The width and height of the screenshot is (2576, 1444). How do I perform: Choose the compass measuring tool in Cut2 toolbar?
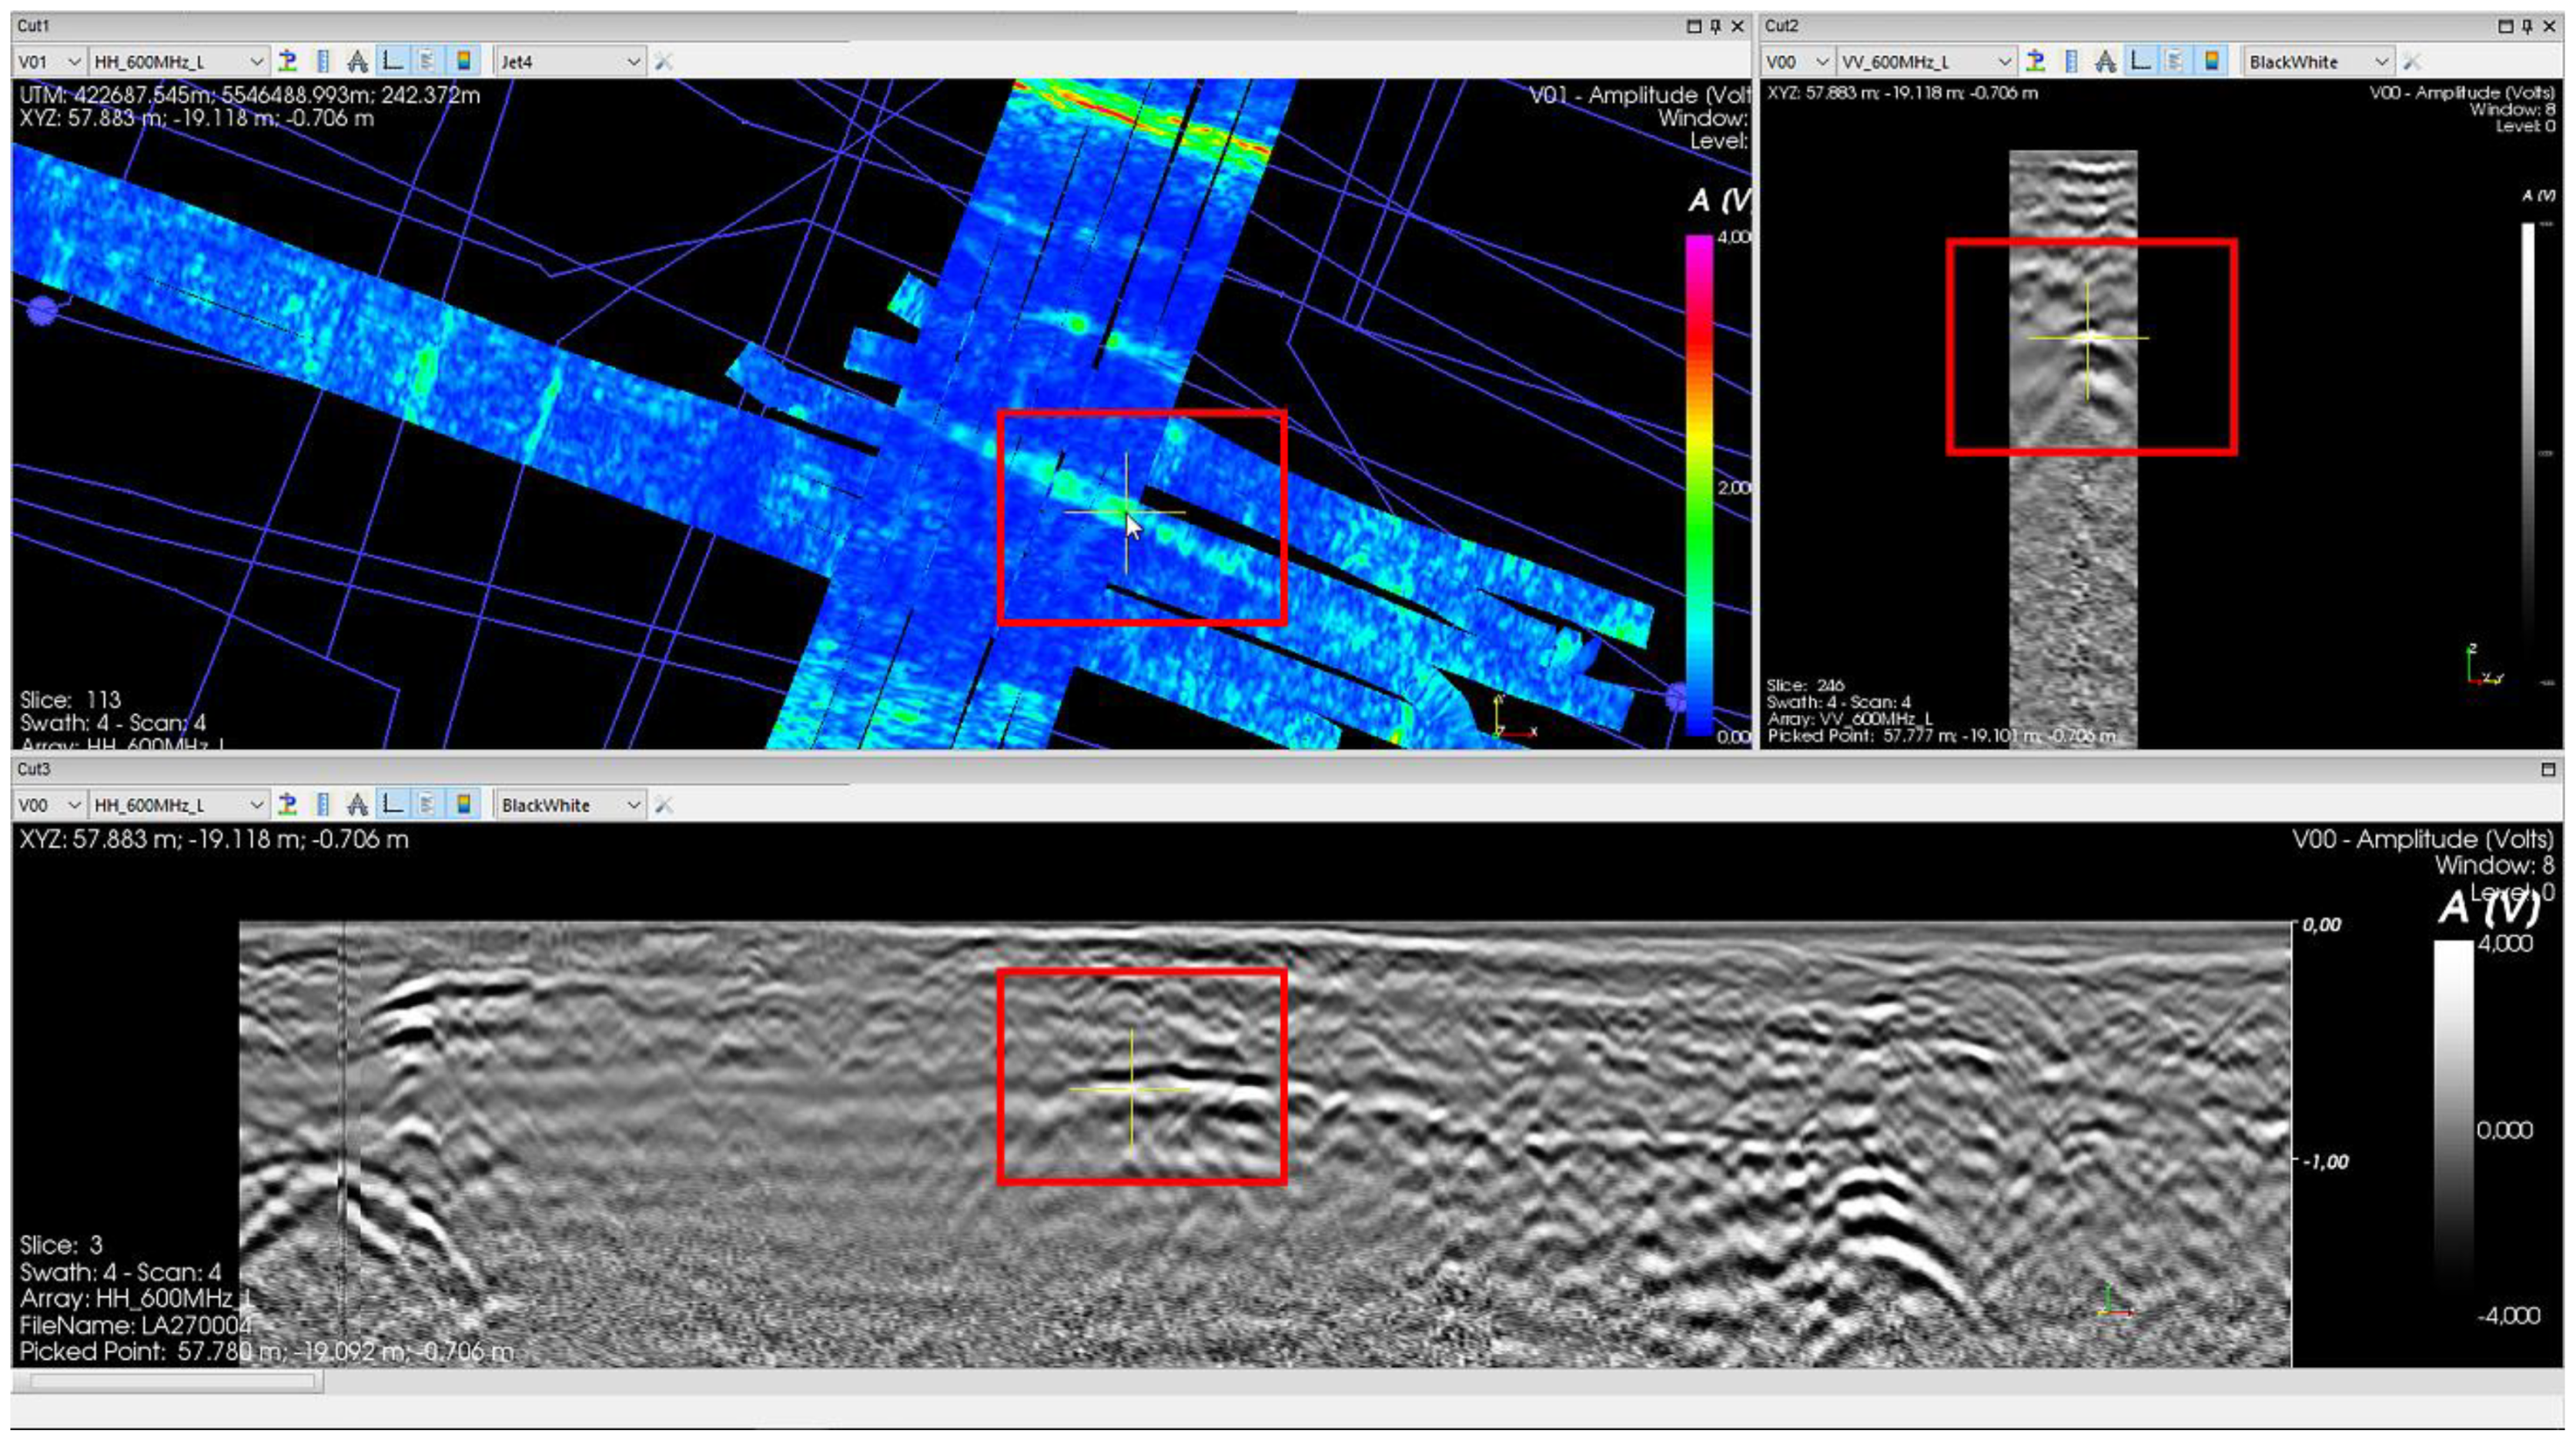pos(2105,61)
